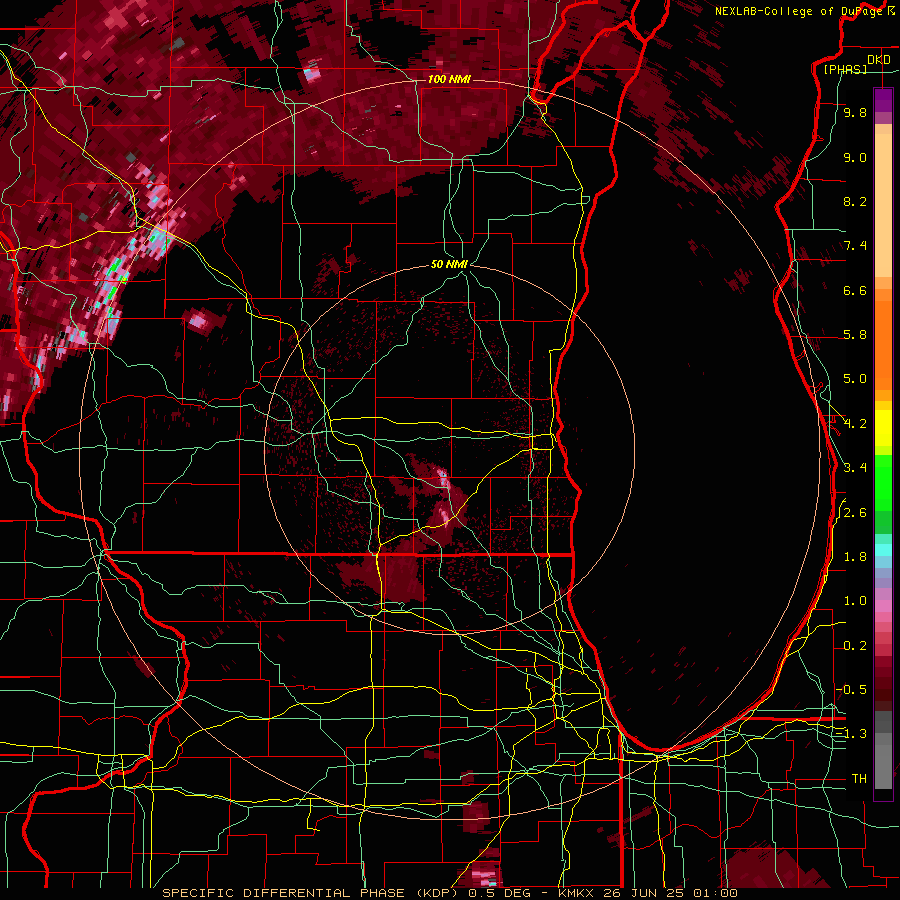
Task: Click the 0.2 value on the color scale
Action: click(x=855, y=646)
